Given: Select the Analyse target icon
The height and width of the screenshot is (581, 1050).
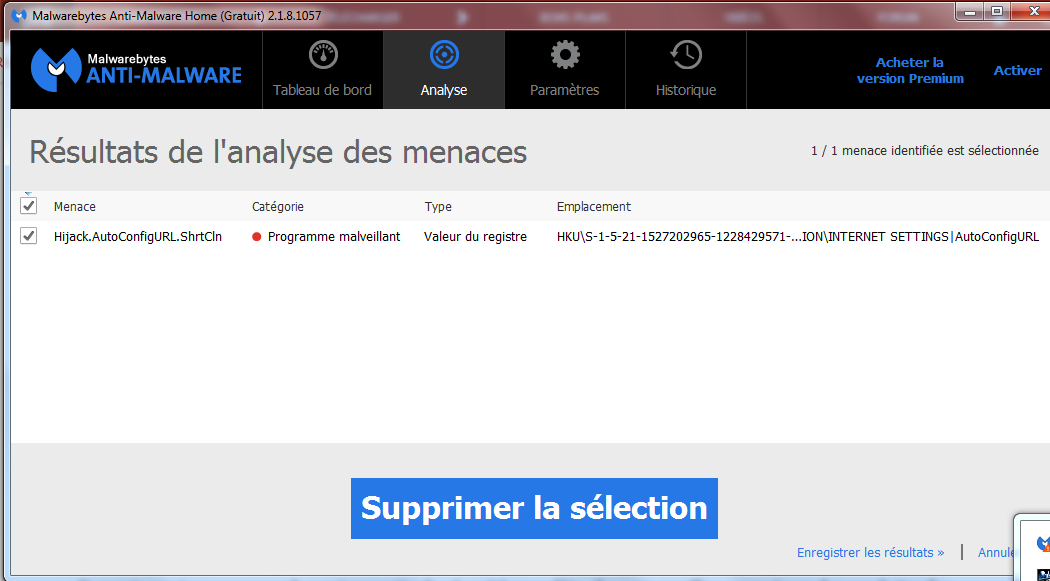Looking at the screenshot, I should 444,55.
